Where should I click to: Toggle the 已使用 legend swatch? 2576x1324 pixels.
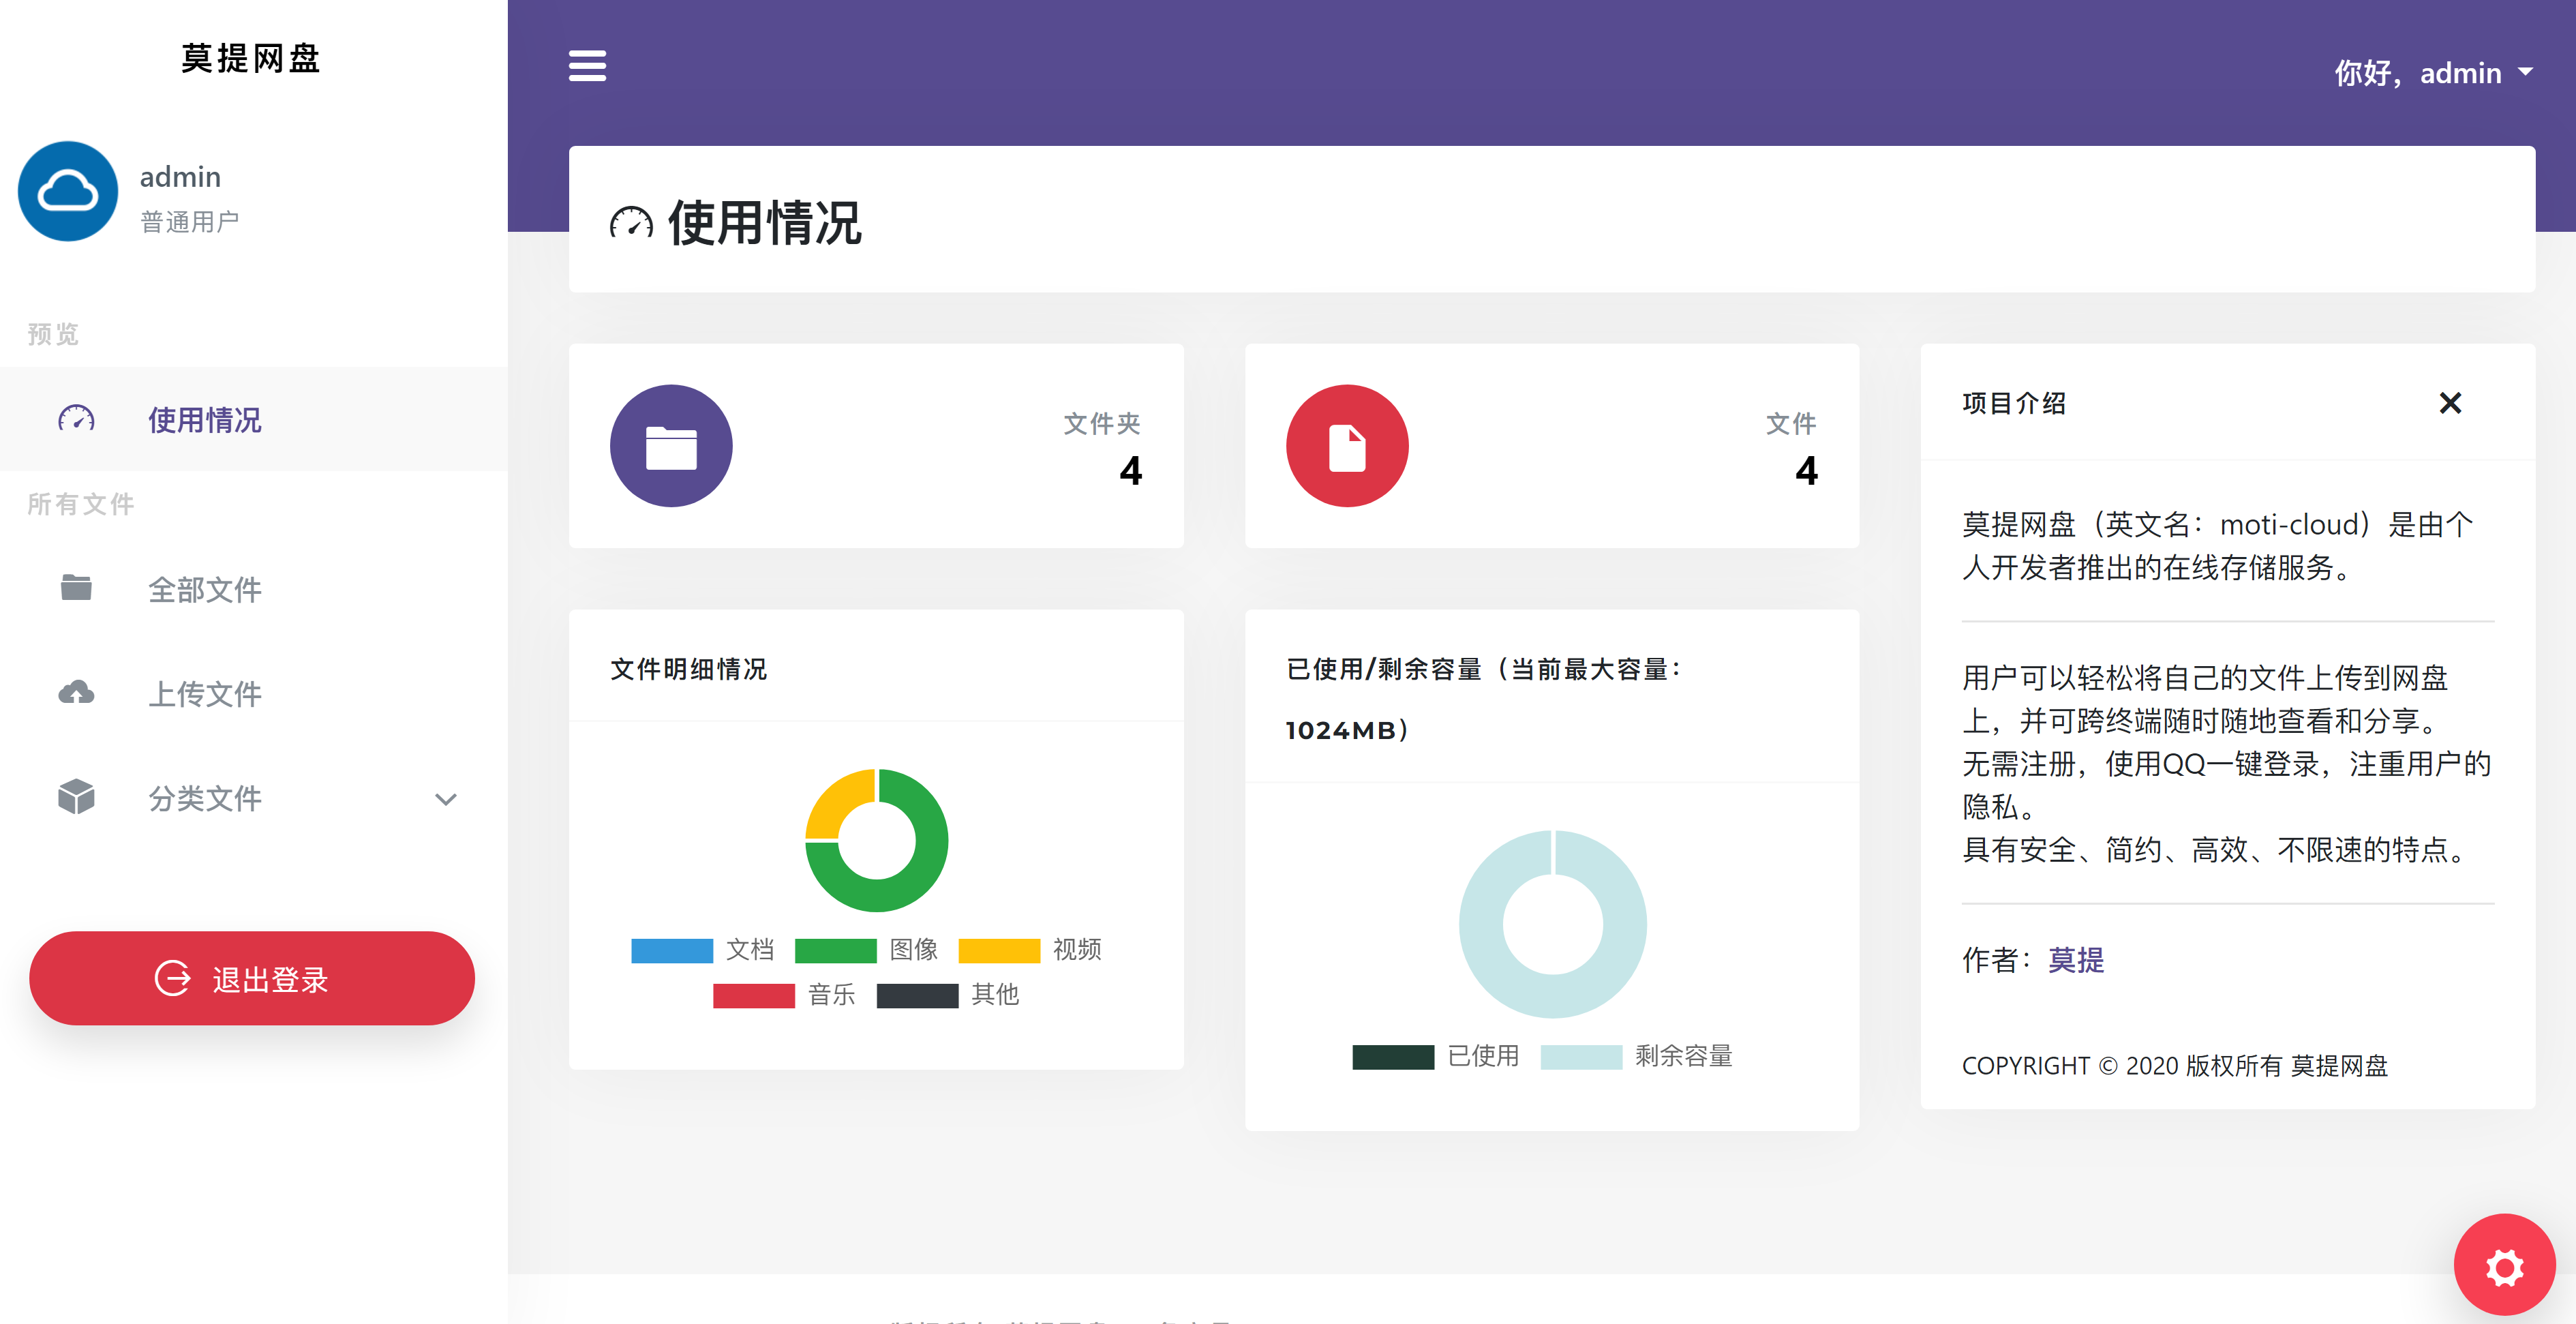click(1393, 1057)
